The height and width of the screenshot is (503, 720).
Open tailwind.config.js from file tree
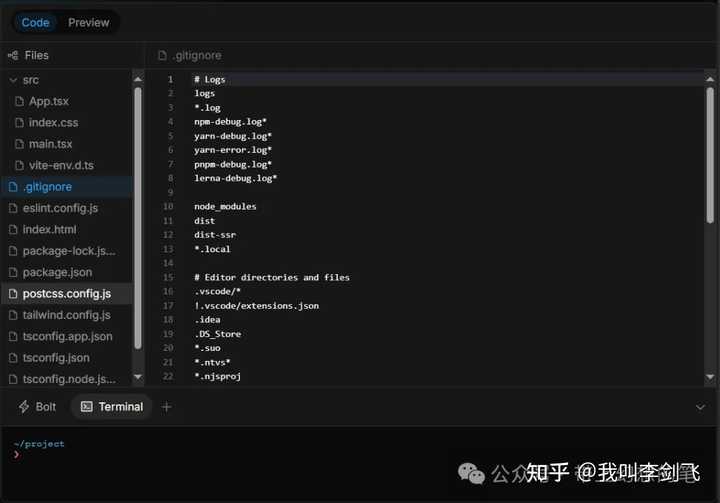point(66,315)
